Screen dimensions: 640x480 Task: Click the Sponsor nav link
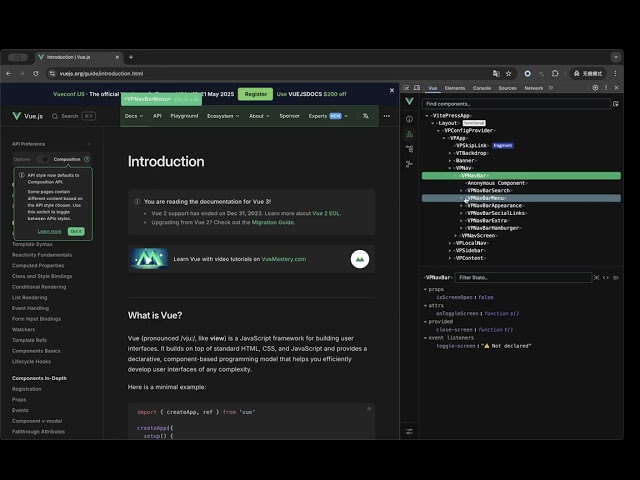[x=289, y=116]
